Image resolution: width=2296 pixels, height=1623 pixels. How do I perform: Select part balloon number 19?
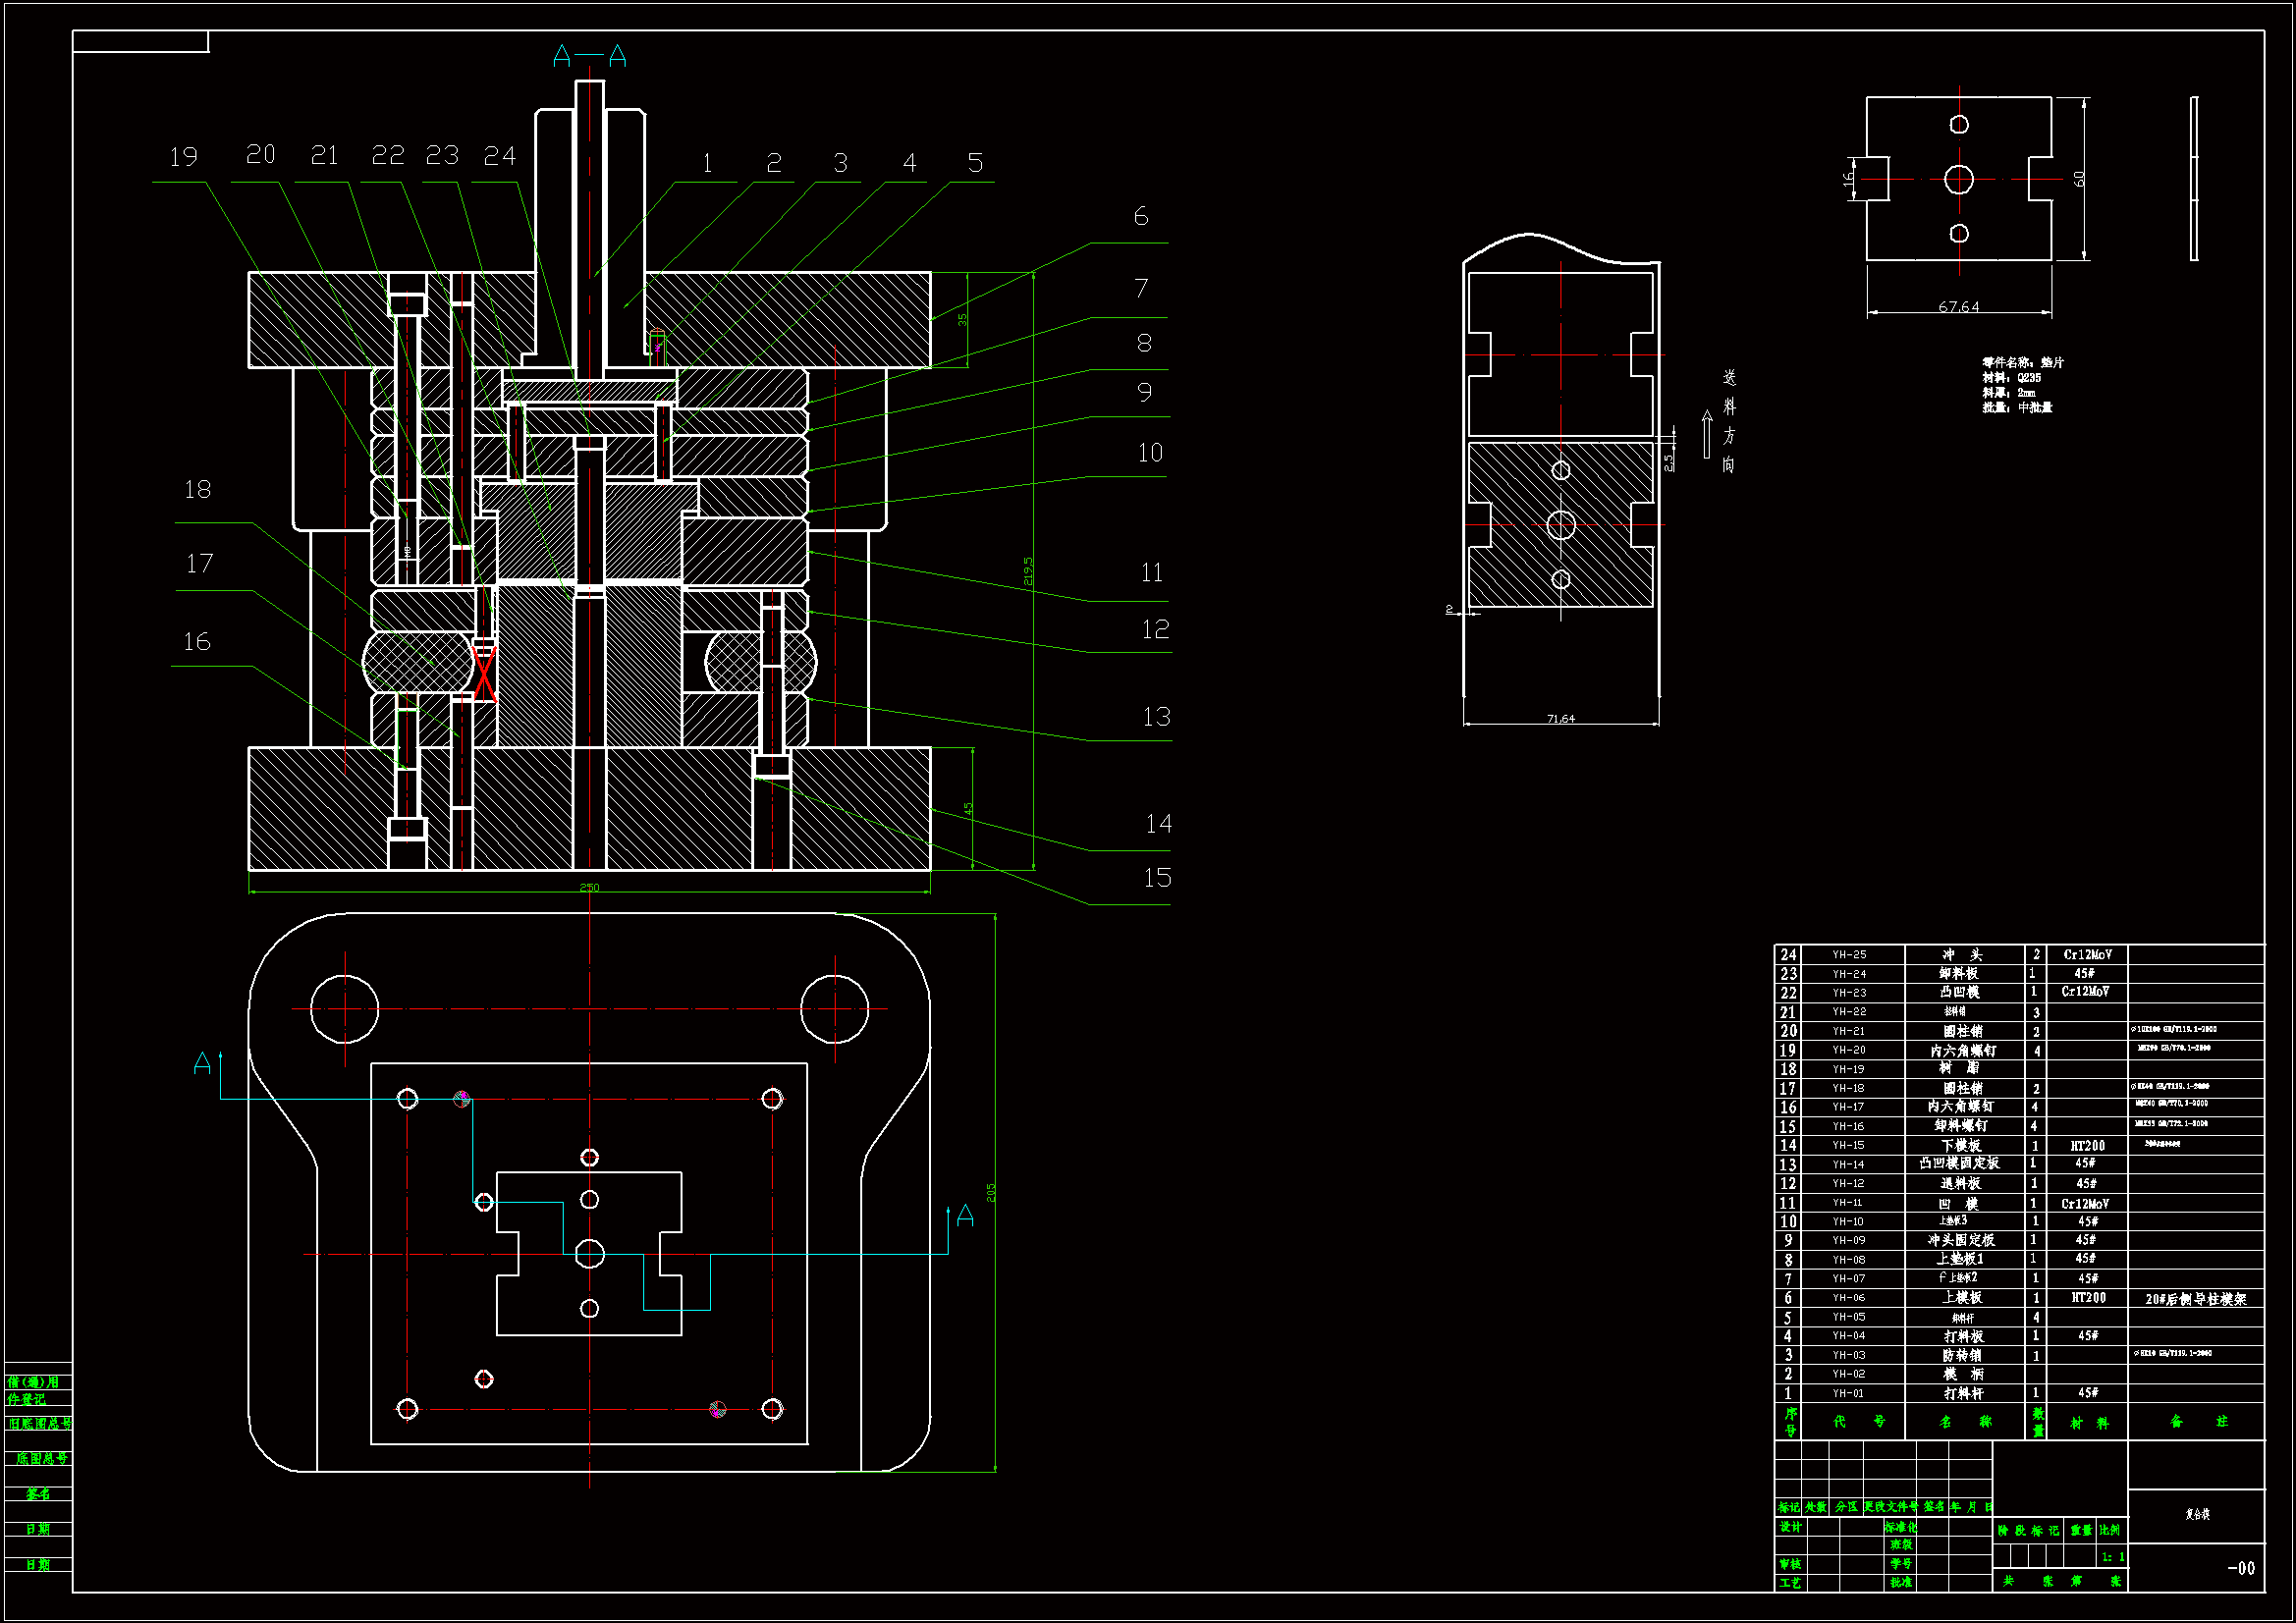183,157
